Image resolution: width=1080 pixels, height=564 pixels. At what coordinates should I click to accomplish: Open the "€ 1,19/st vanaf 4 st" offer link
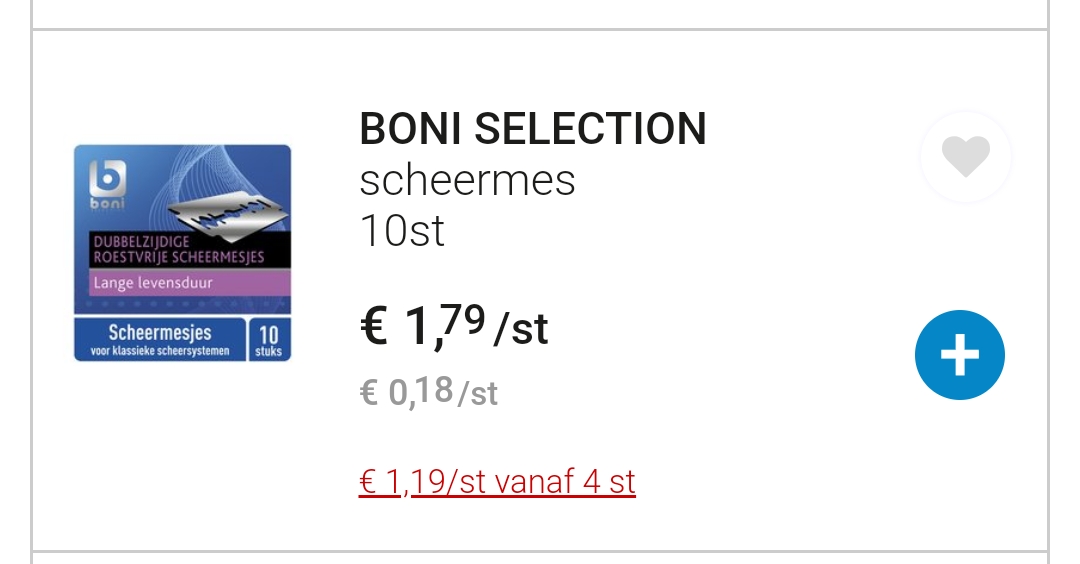(x=497, y=482)
